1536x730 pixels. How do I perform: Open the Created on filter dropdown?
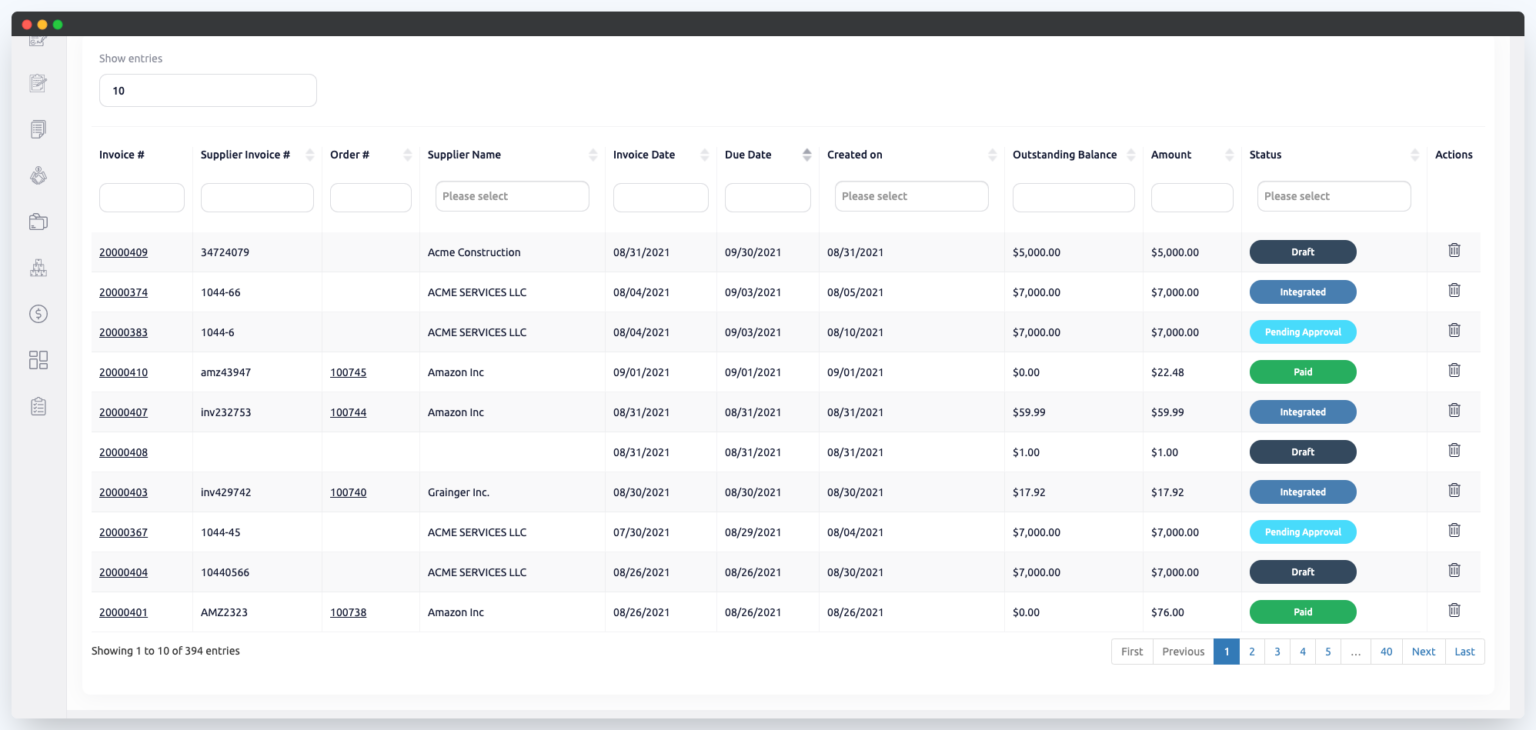tap(911, 196)
